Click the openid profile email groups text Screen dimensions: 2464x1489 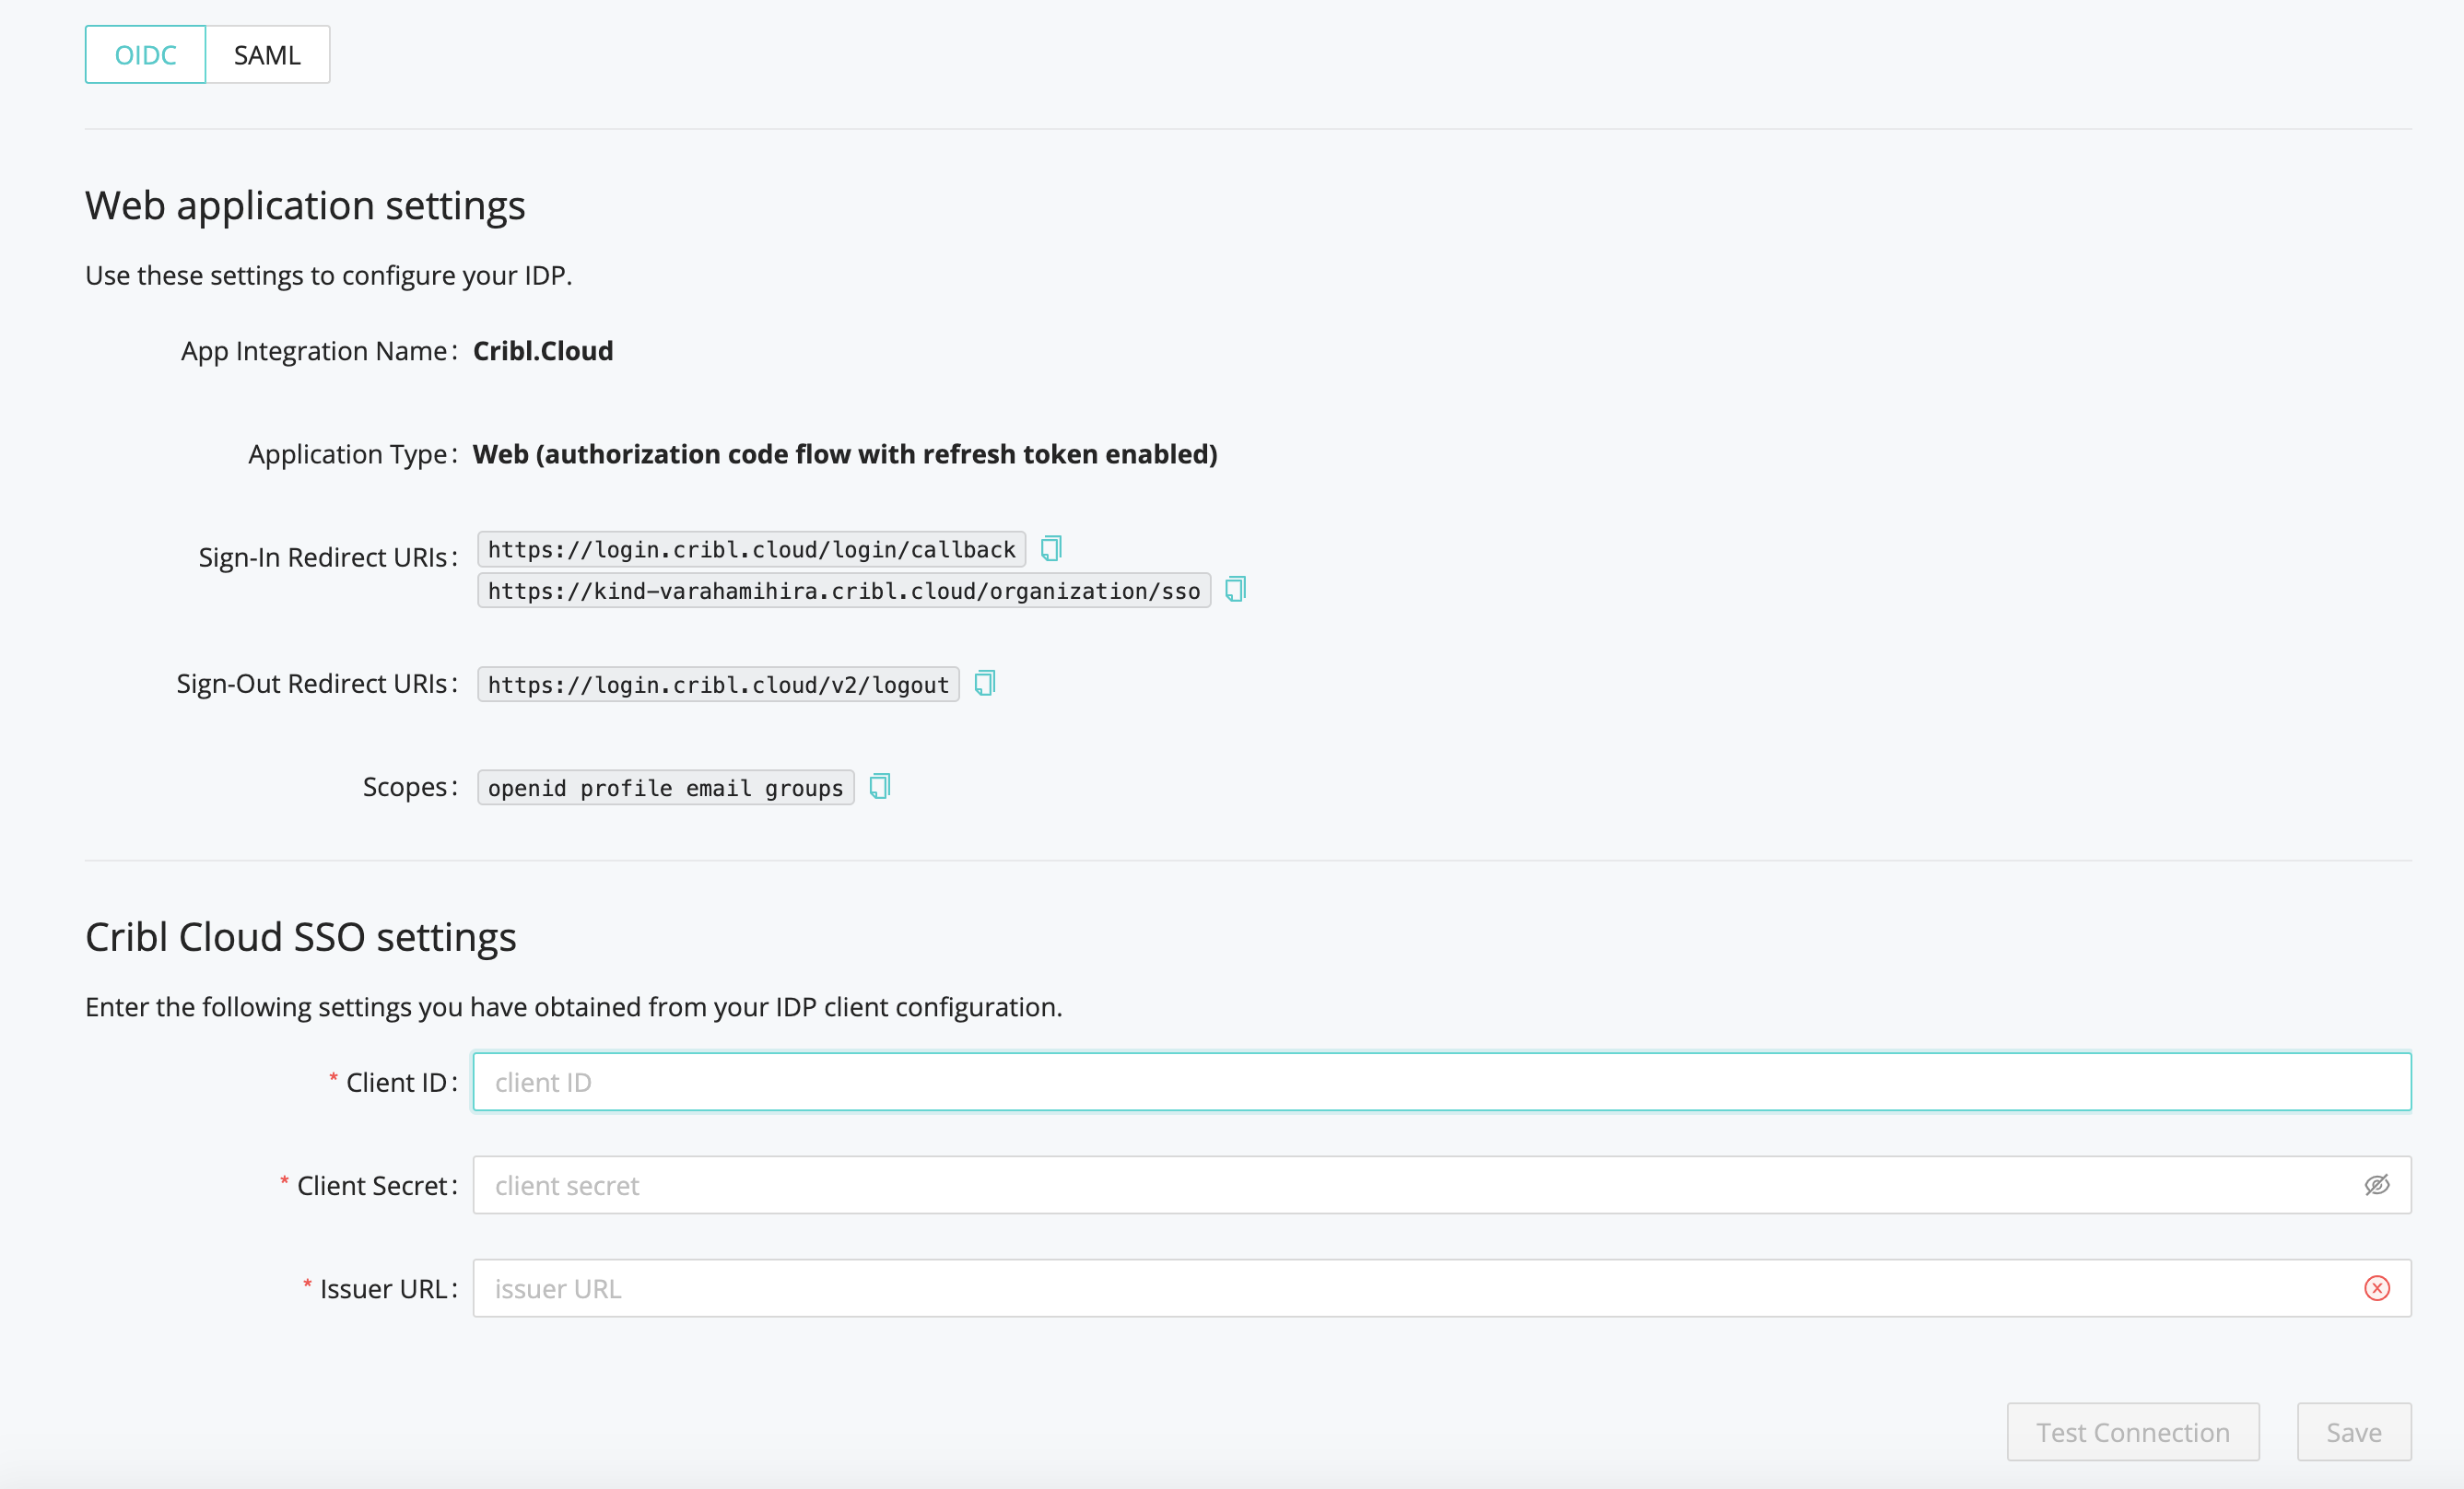666,787
